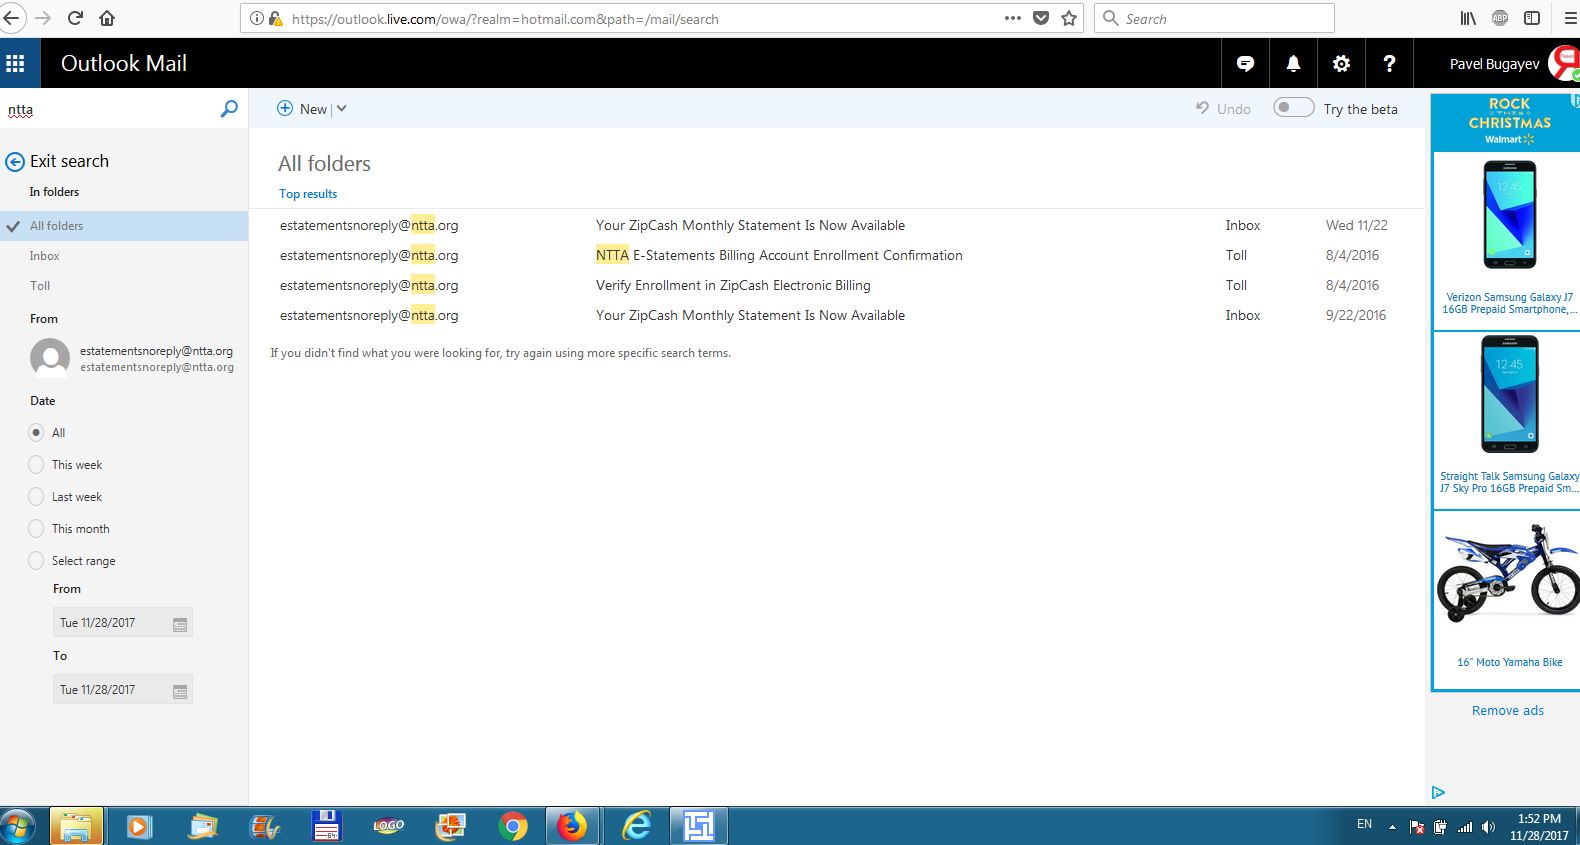Reload the page in Firefox
The width and height of the screenshot is (1580, 845).
coord(75,18)
